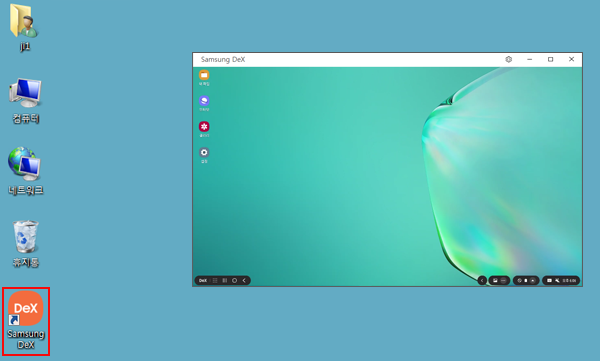Open the keyboard icon in DeX tray

tap(549, 281)
